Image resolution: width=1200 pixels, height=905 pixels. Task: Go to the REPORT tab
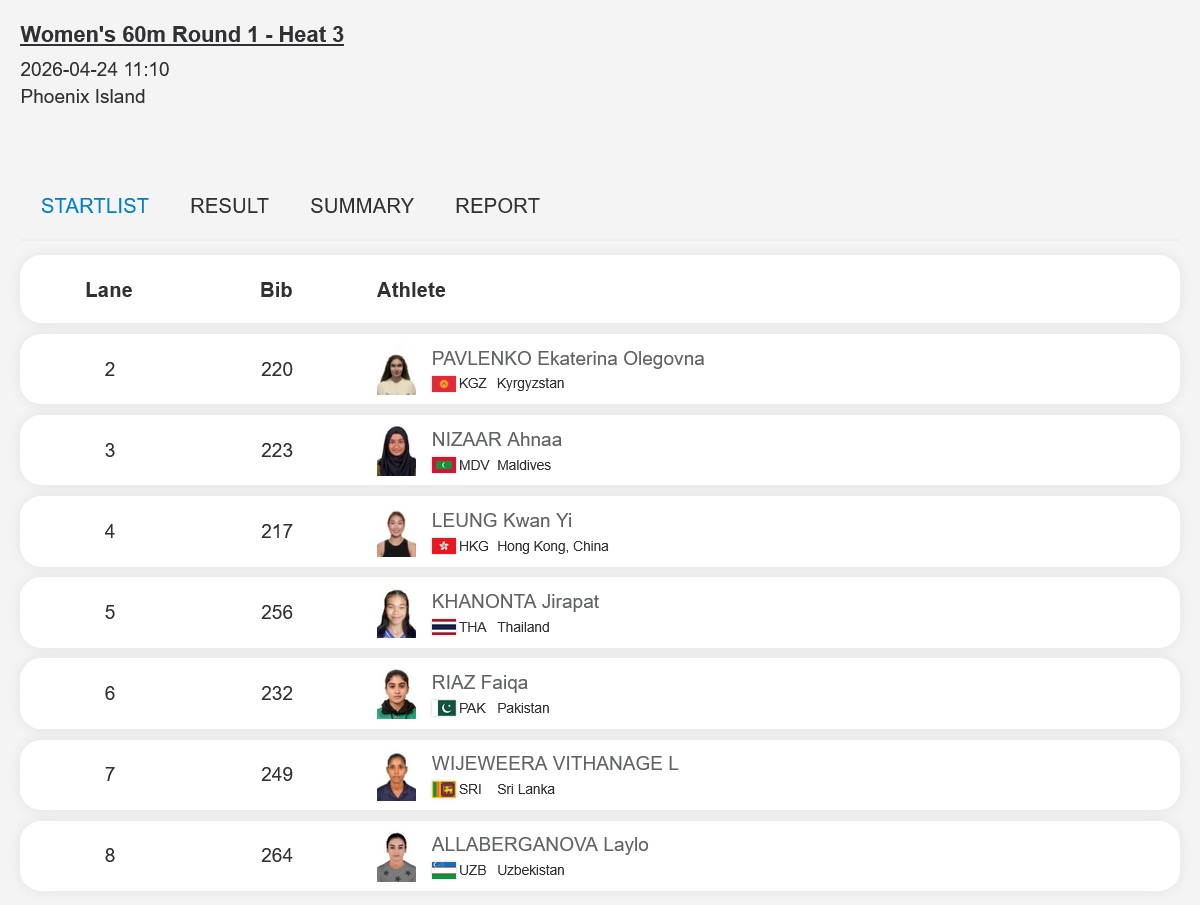pyautogui.click(x=497, y=206)
